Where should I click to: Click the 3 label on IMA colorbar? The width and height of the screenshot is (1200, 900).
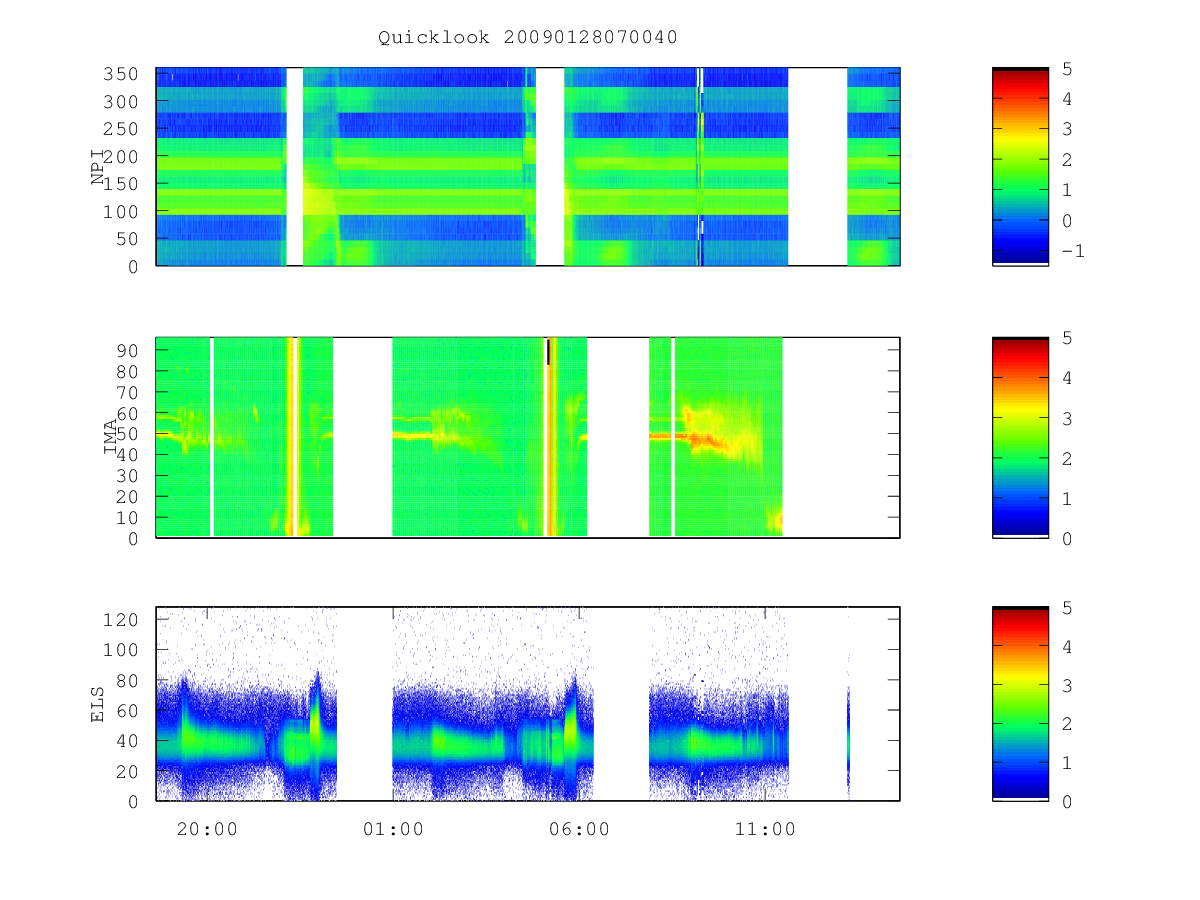(x=1067, y=418)
